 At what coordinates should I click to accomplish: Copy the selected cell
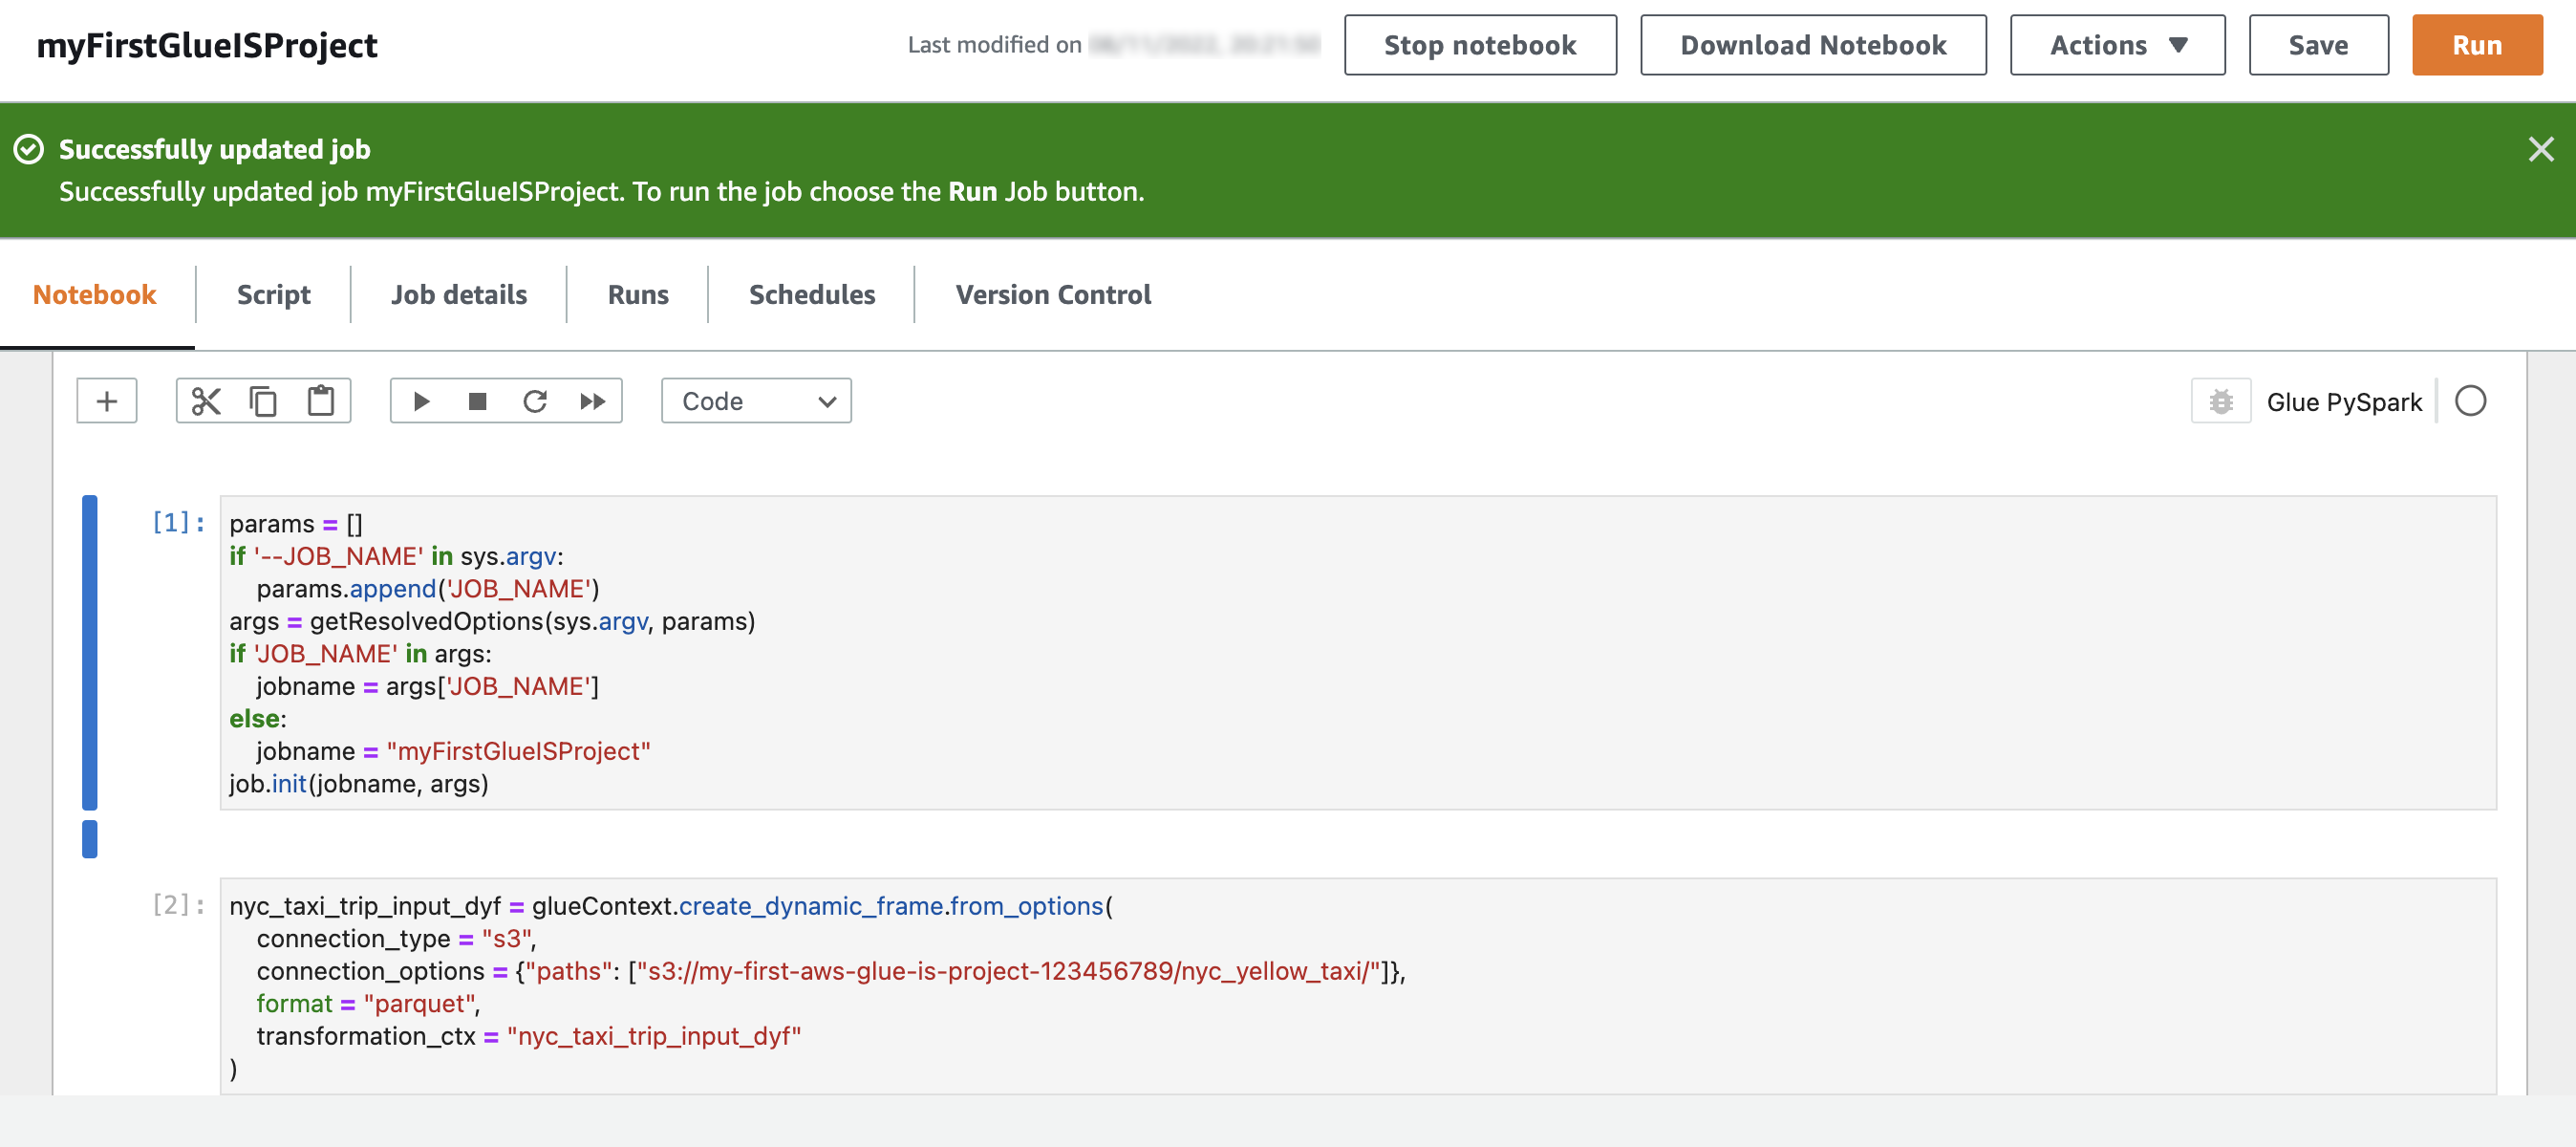click(x=263, y=401)
